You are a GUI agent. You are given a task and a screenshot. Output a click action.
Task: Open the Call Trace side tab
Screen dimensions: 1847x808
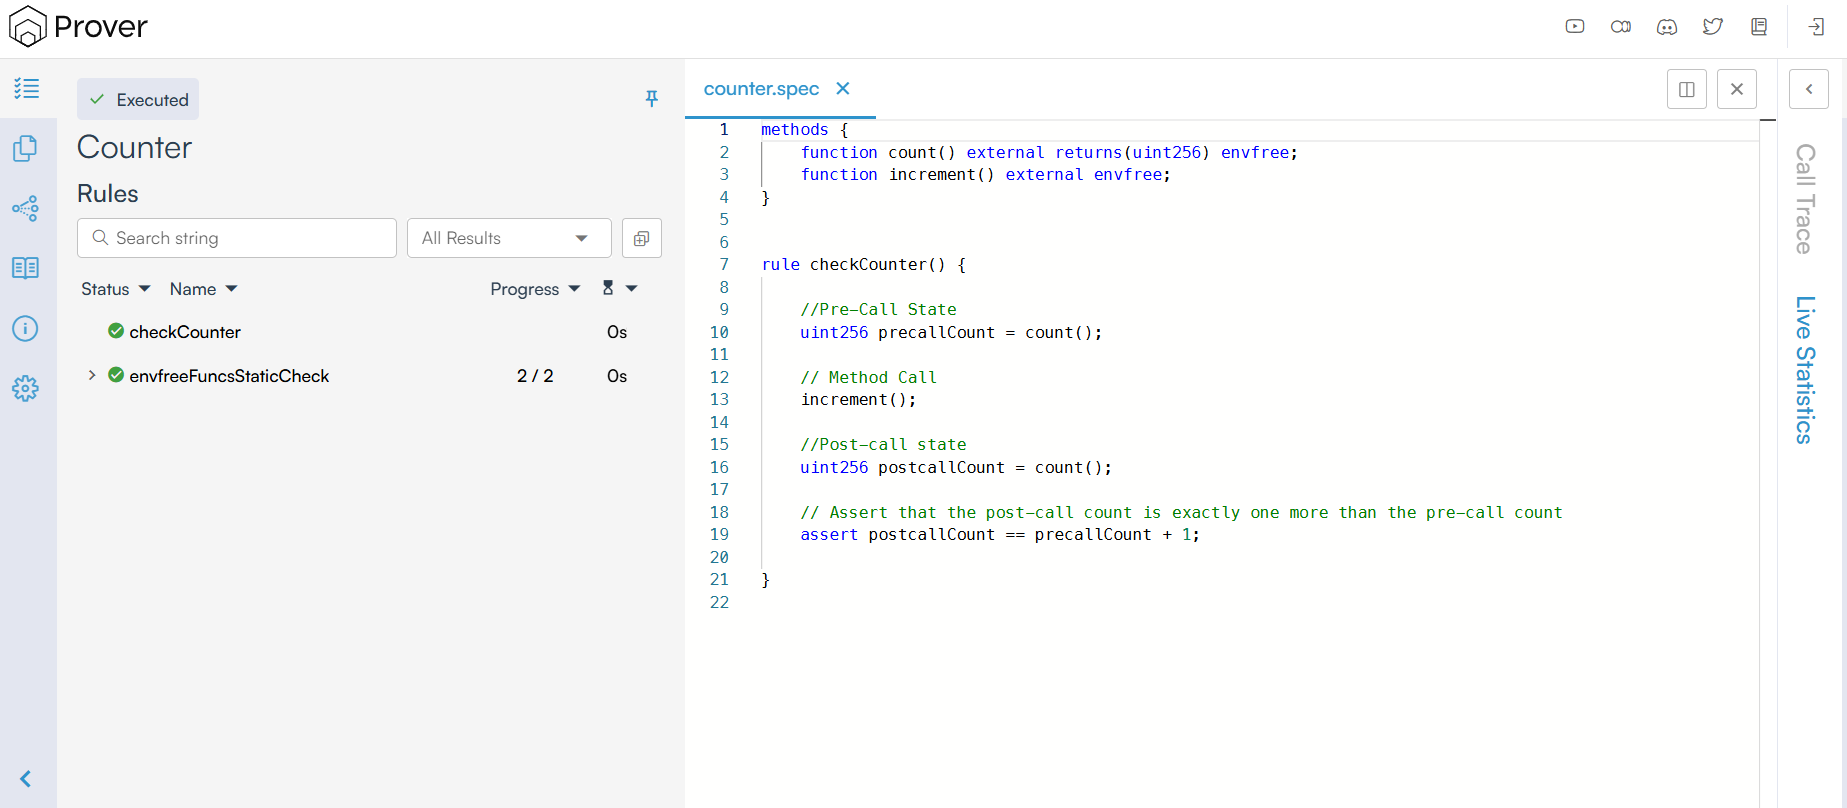pos(1805,199)
